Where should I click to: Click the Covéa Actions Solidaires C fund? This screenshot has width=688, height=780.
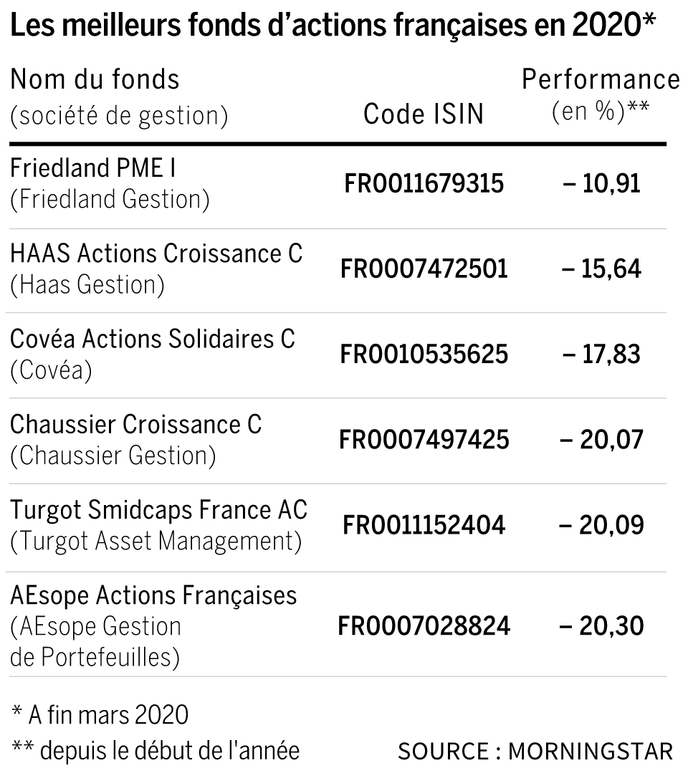point(153,339)
